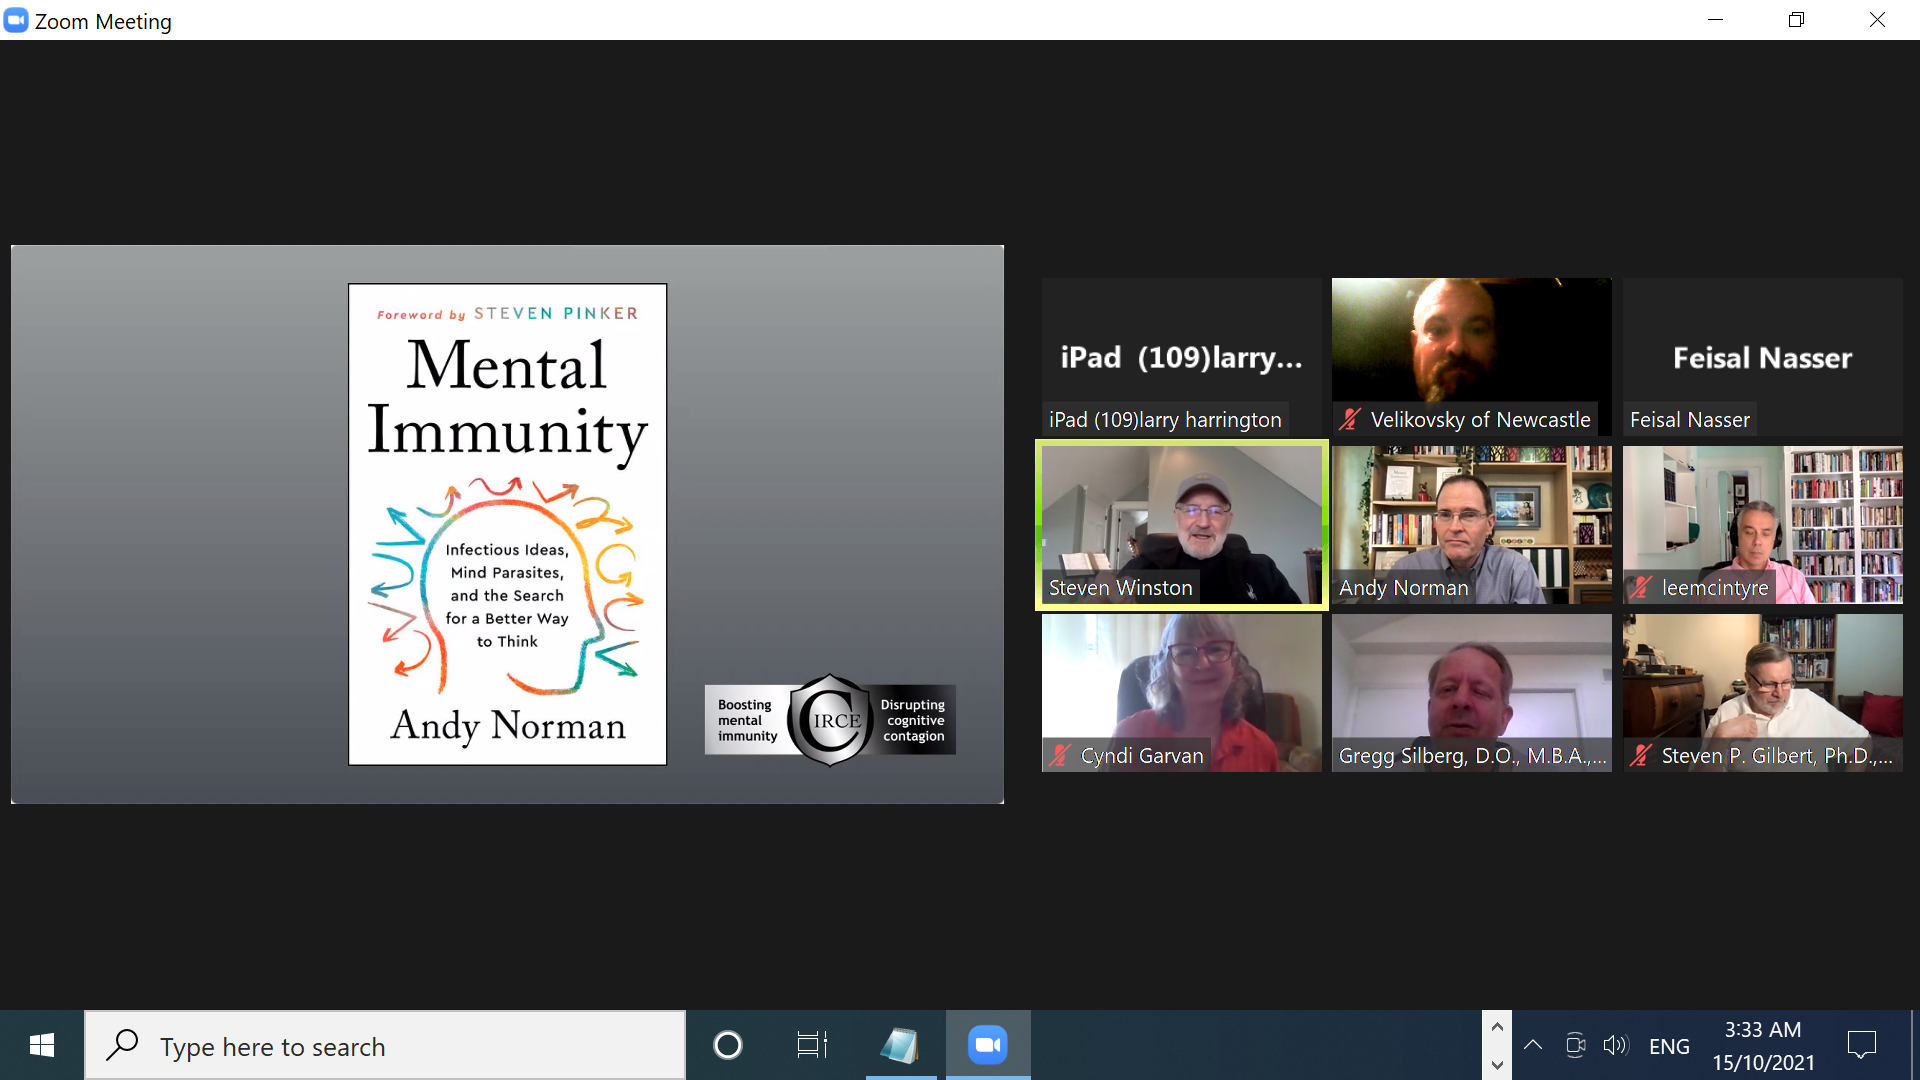
Task: Open the notepad app in taskbar
Action: click(900, 1046)
